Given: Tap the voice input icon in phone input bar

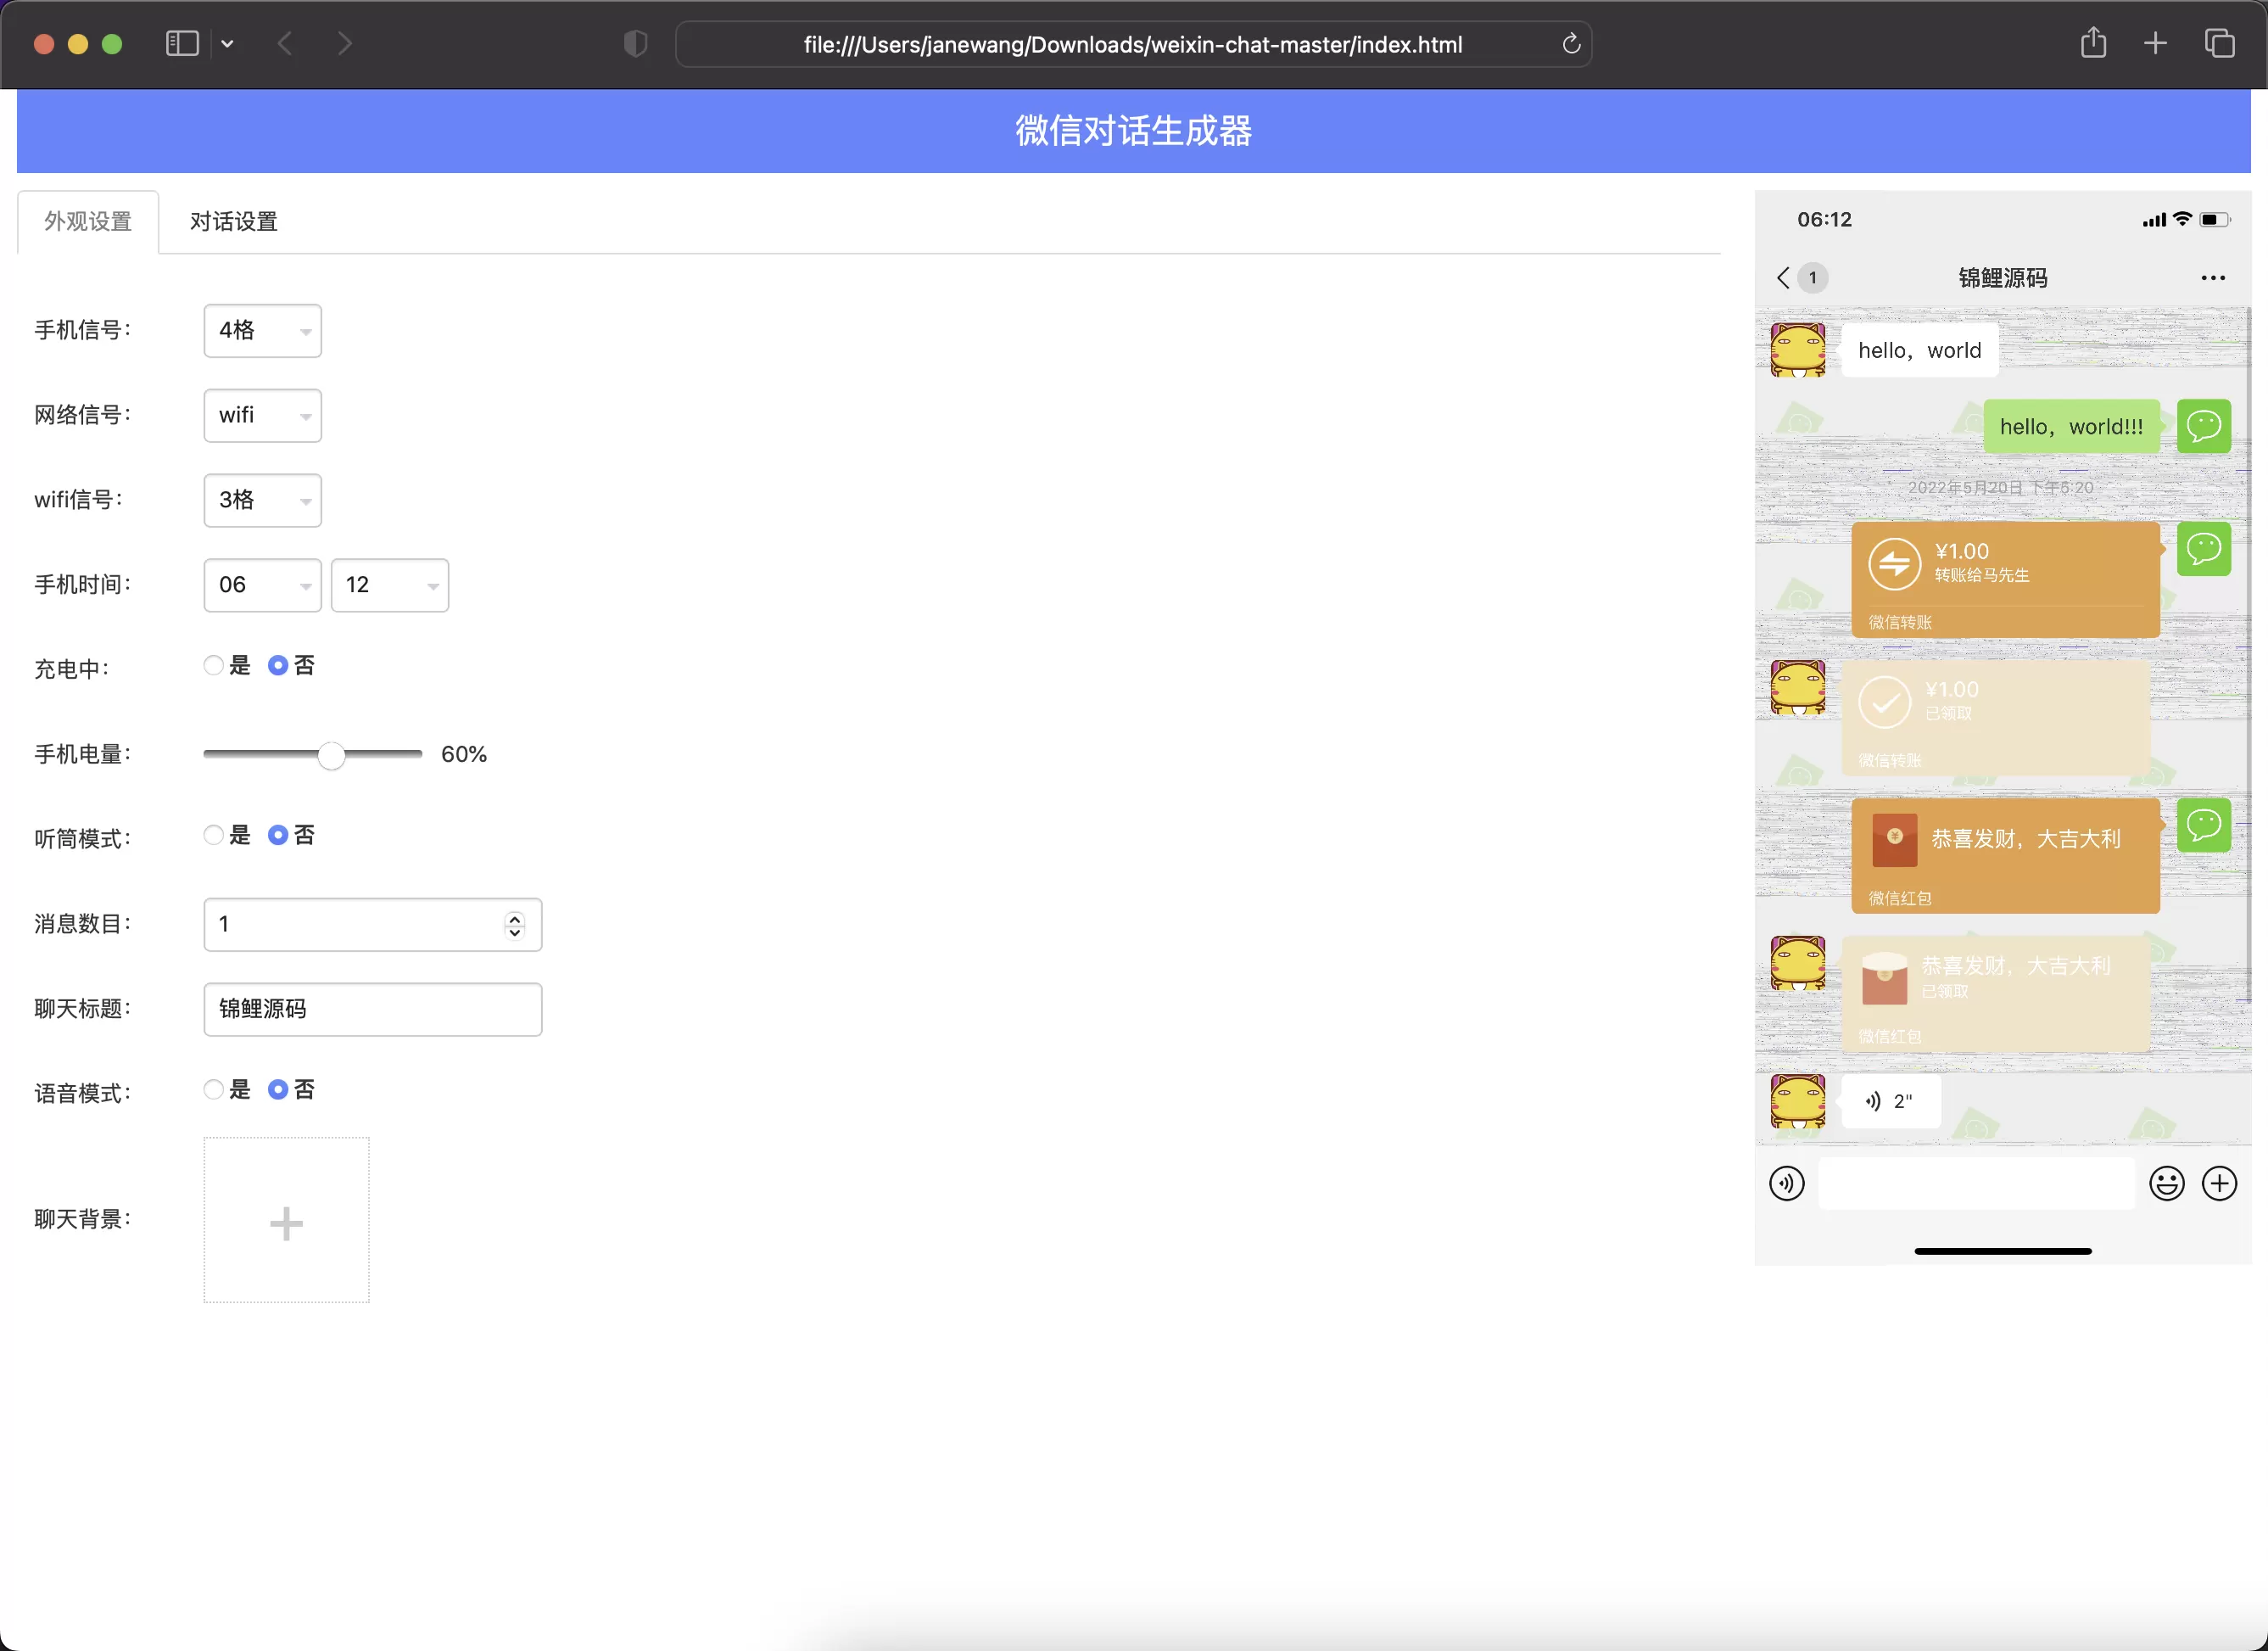Looking at the screenshot, I should coord(1787,1184).
